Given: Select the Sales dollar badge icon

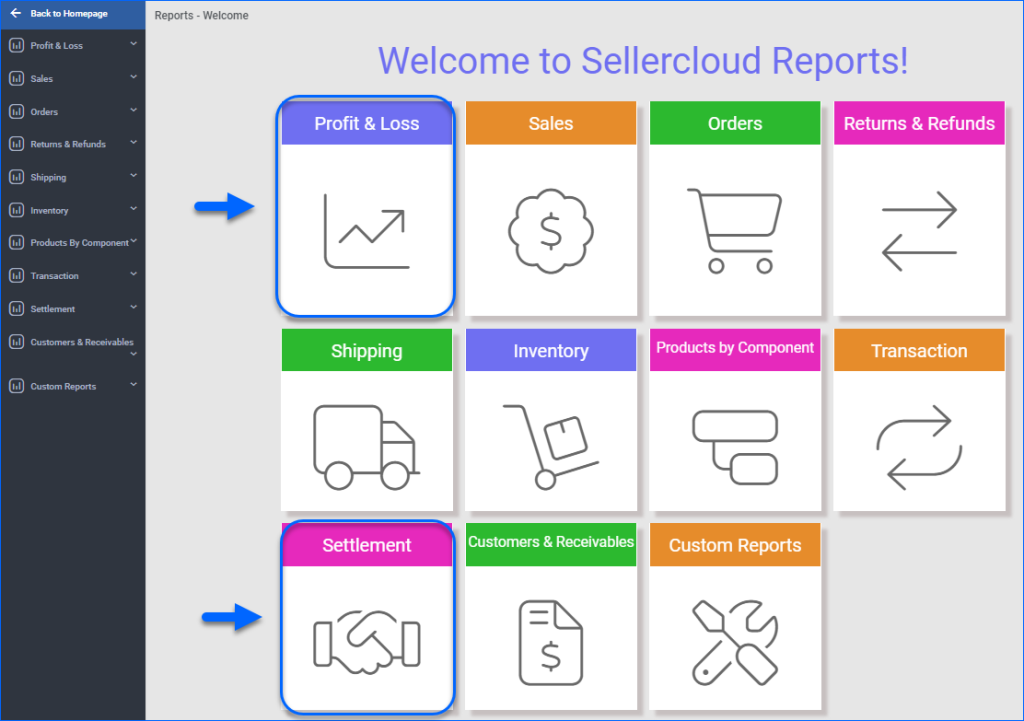Looking at the screenshot, I should [550, 230].
